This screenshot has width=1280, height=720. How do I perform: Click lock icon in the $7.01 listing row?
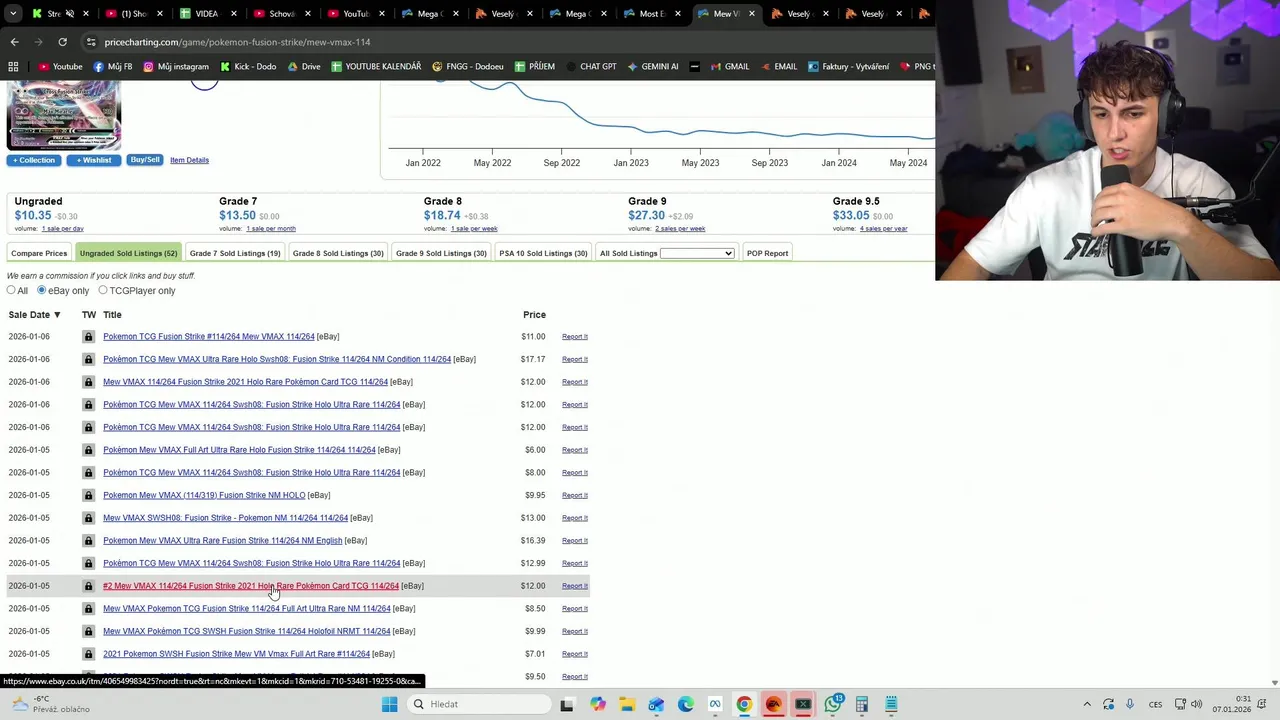88,654
